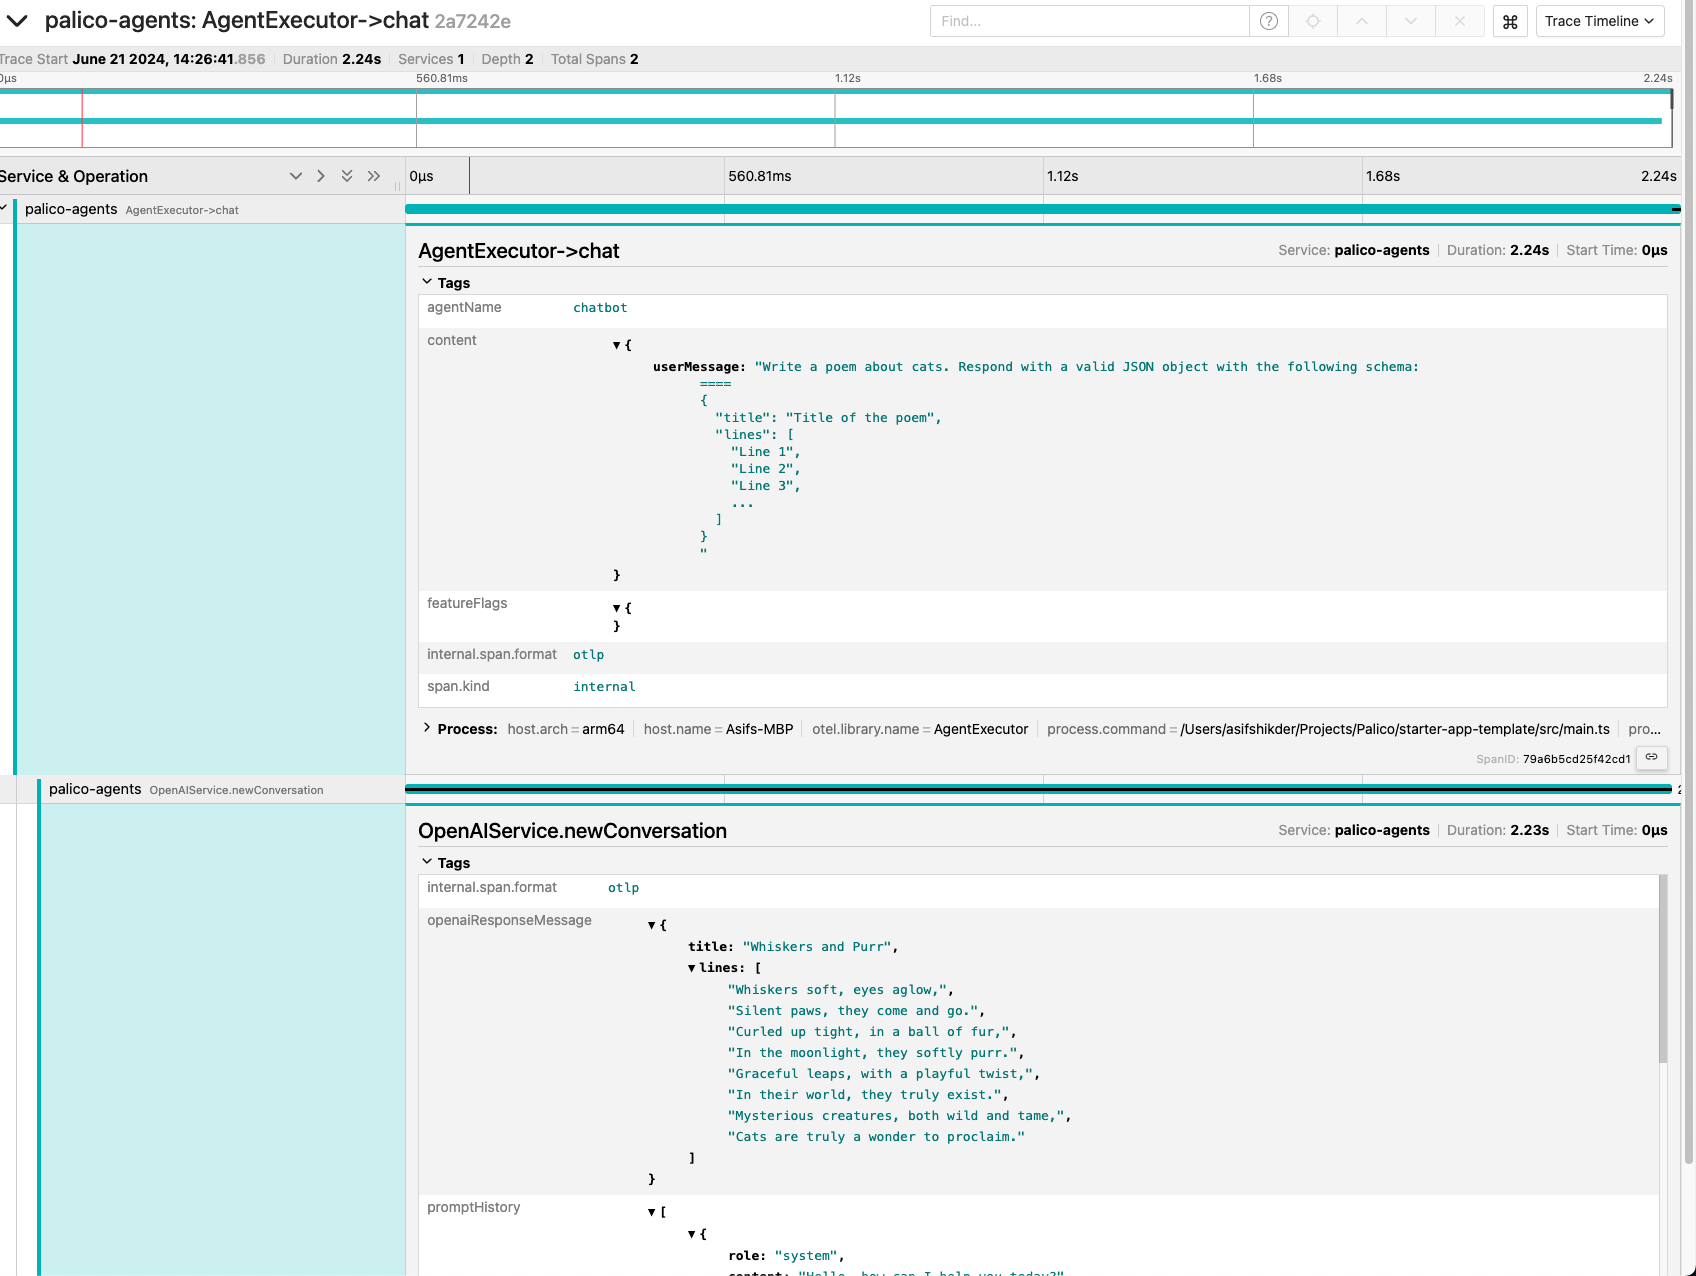The height and width of the screenshot is (1276, 1696).
Task: Click the "Cats are truly a wonder to proclaim." line
Action: click(876, 1137)
